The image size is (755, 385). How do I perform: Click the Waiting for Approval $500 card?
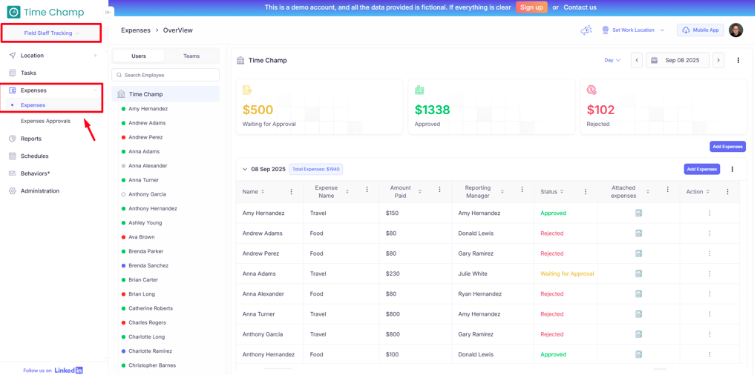coord(319,107)
